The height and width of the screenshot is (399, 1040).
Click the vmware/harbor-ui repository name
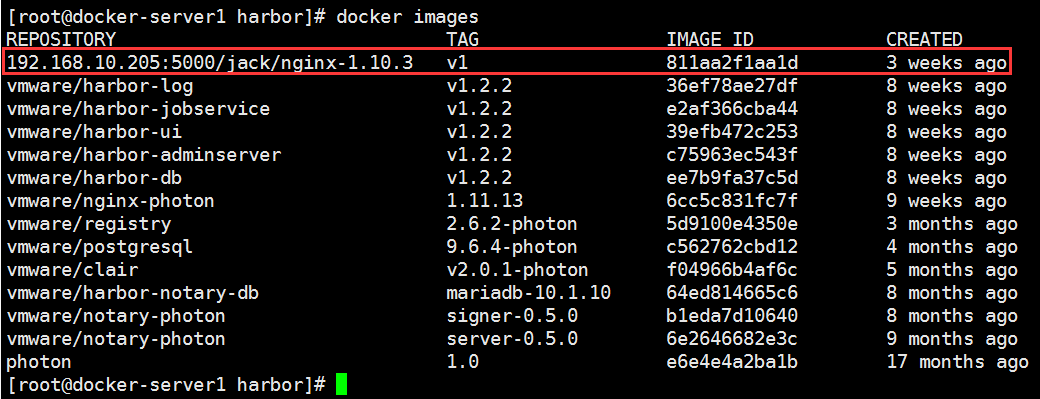[x=94, y=133]
